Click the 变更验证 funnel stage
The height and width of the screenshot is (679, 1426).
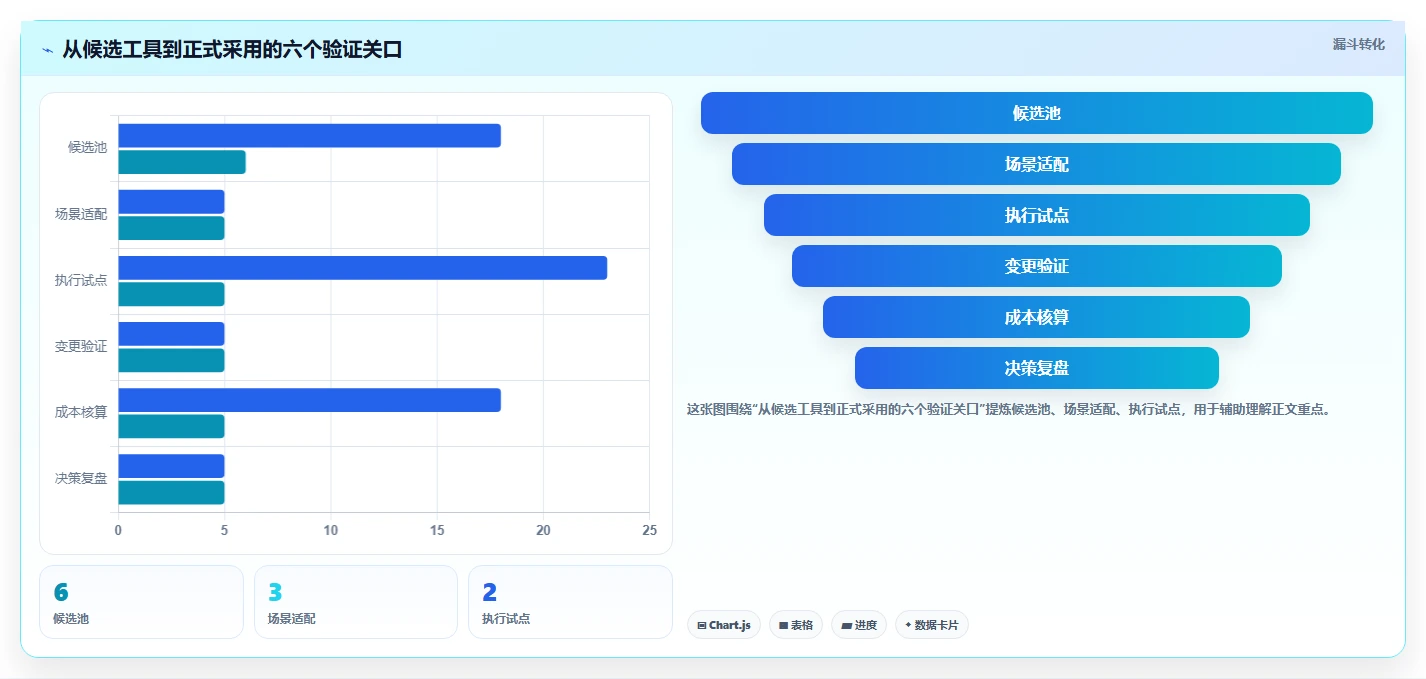1036,266
